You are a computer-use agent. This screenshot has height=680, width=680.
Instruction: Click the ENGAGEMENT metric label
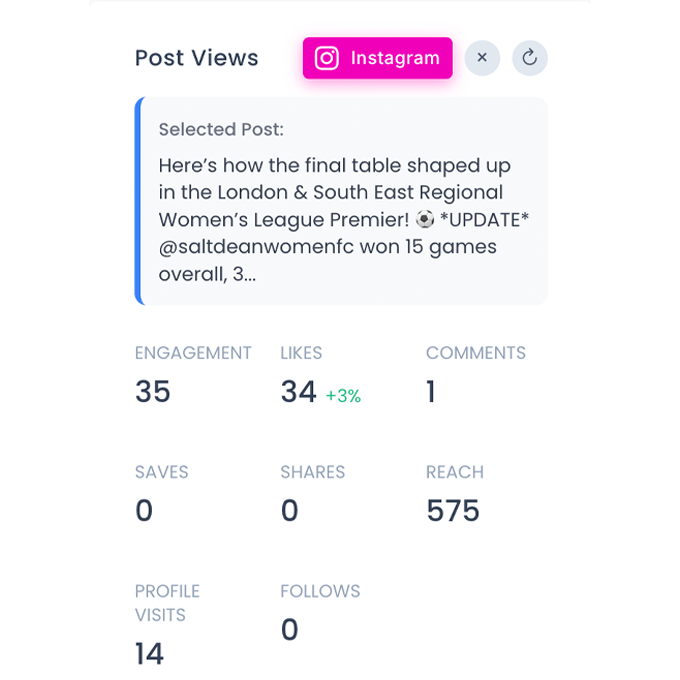pyautogui.click(x=193, y=353)
